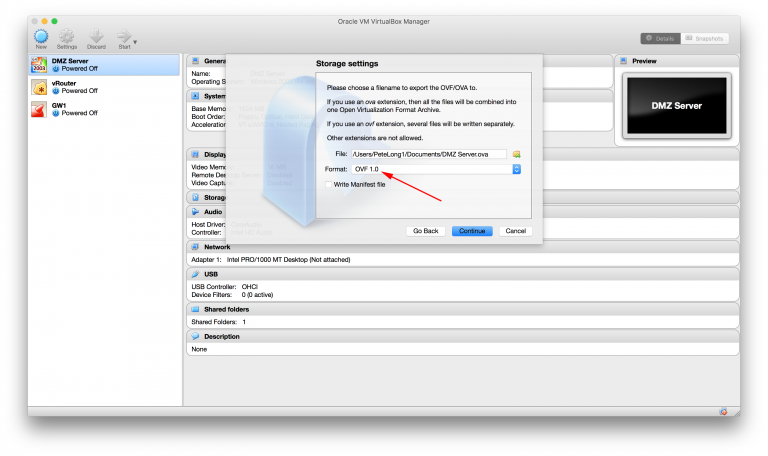Open the Shared folders section title
This screenshot has height=456, width=768.
pos(226,310)
